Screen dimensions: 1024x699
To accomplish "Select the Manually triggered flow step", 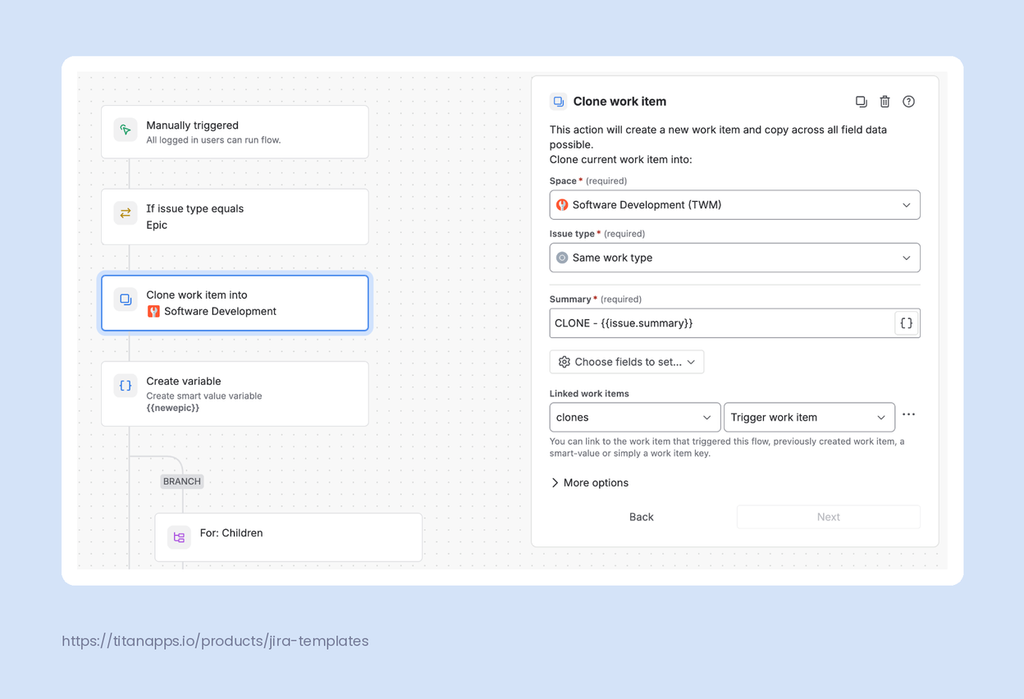I will tap(235, 132).
